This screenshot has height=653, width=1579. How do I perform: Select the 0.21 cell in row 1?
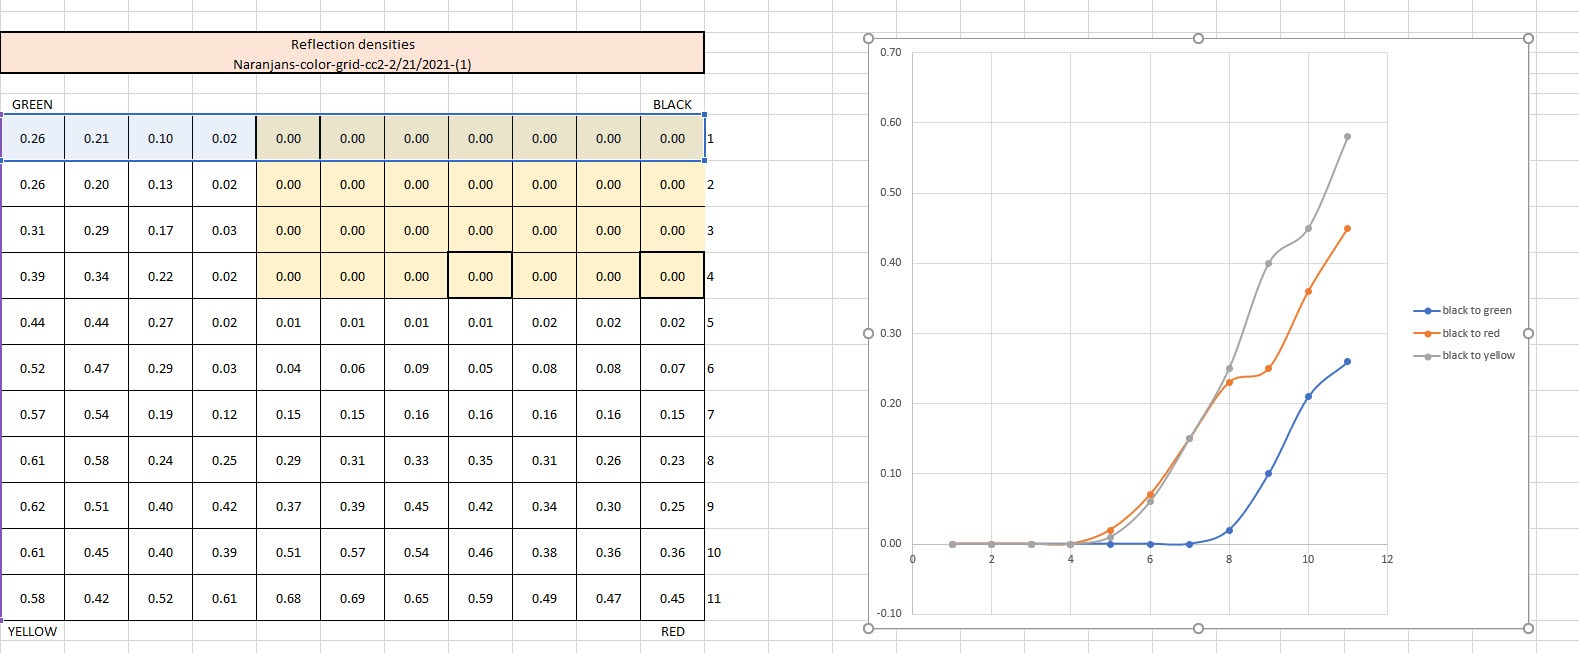[96, 138]
